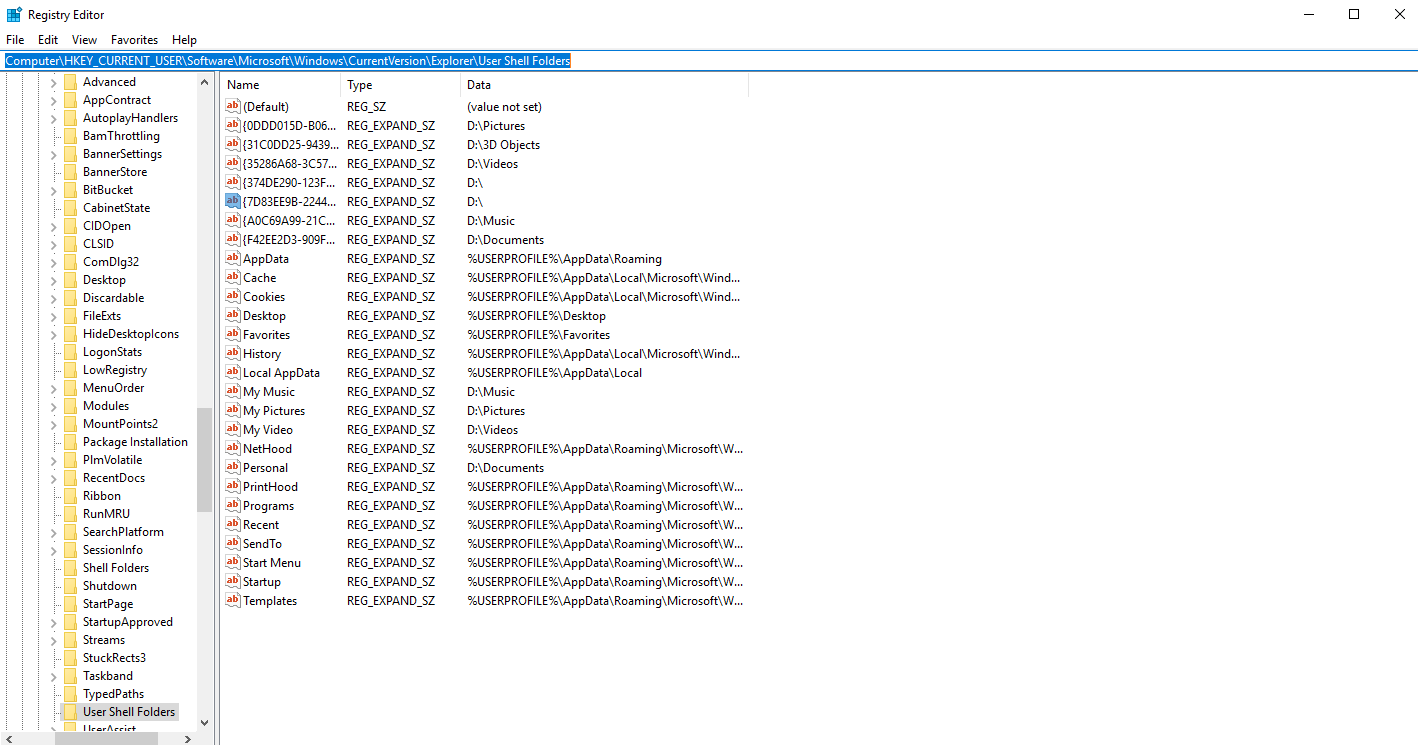Click the string icon of the (Default) value

tap(233, 106)
